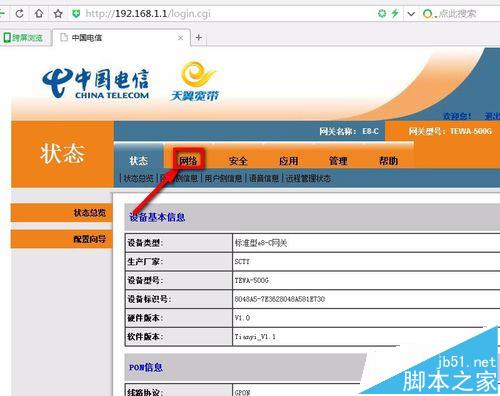Select 语音信息 in the sub-menu bar

coord(264,178)
